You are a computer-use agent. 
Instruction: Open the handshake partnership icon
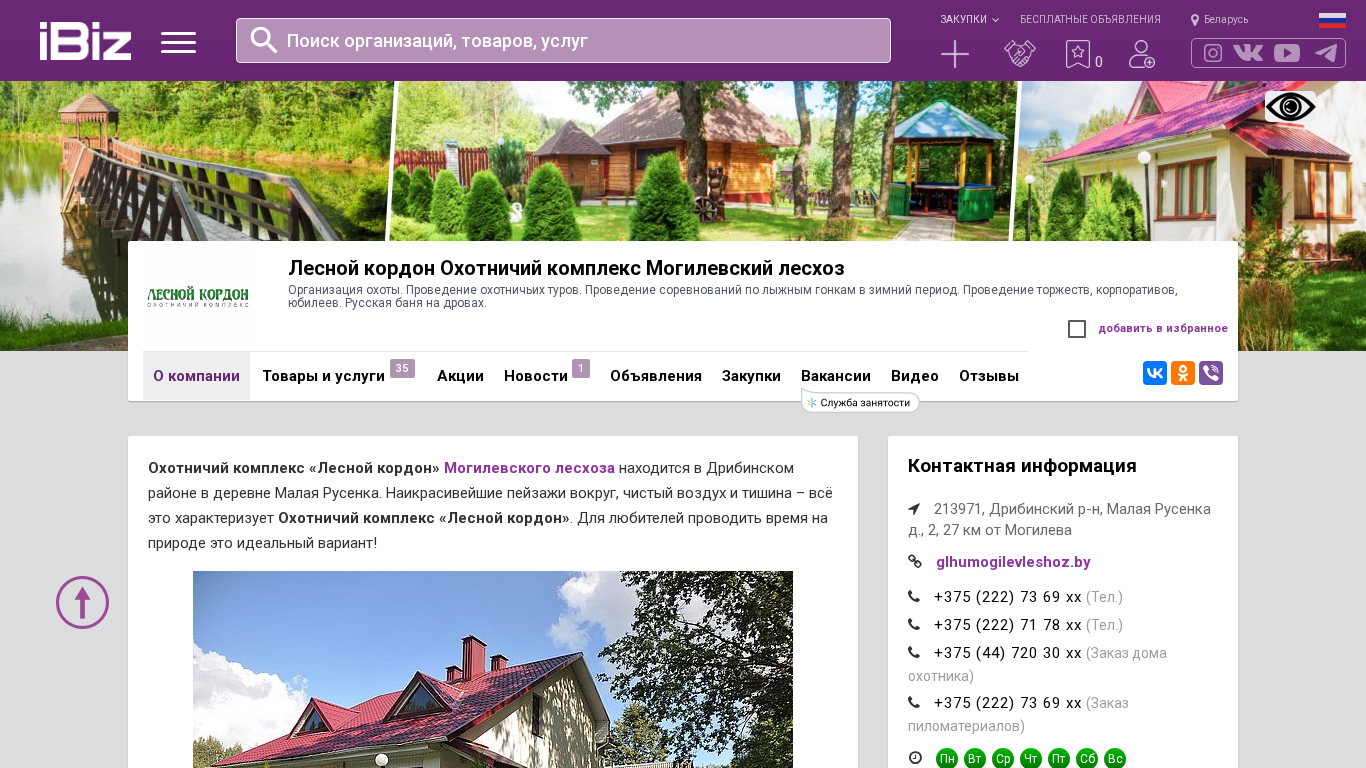click(1020, 54)
